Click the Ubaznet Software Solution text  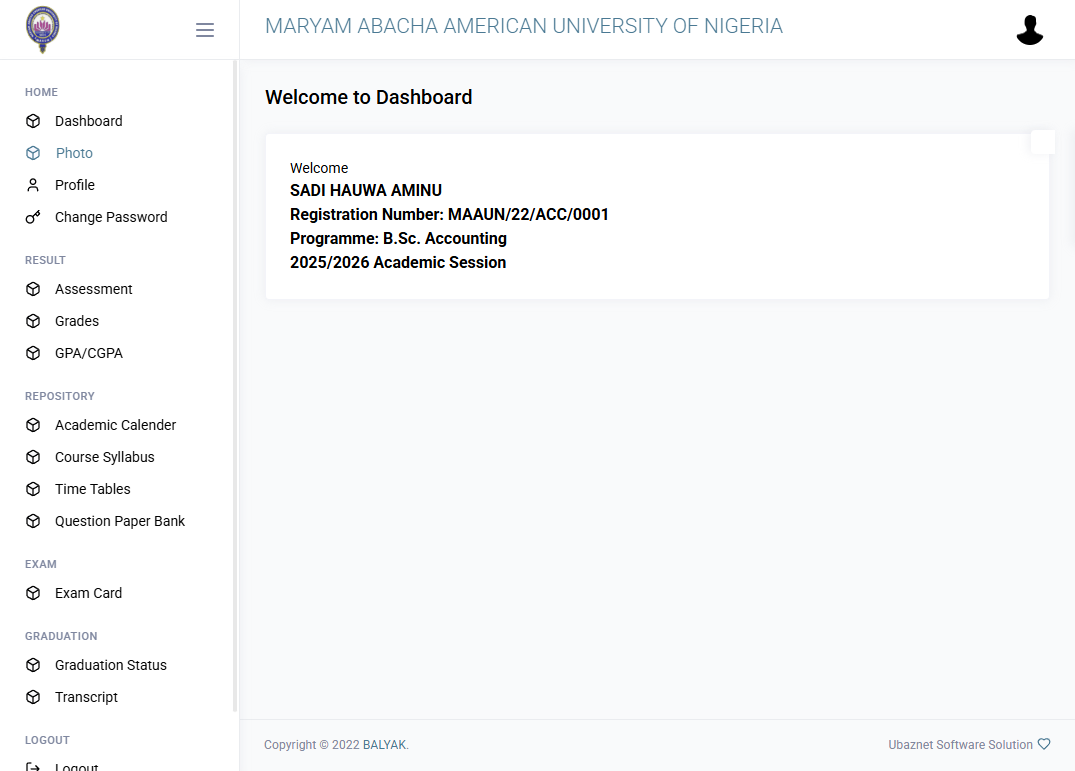960,745
